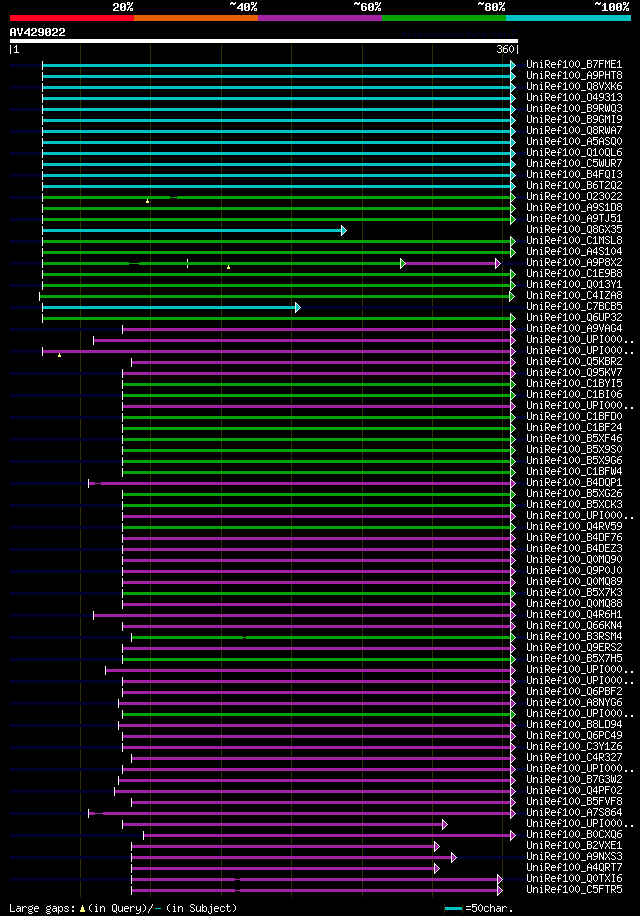
Task: Click the purple bar for UniRef100_A7S864
Action: pos(300,813)
